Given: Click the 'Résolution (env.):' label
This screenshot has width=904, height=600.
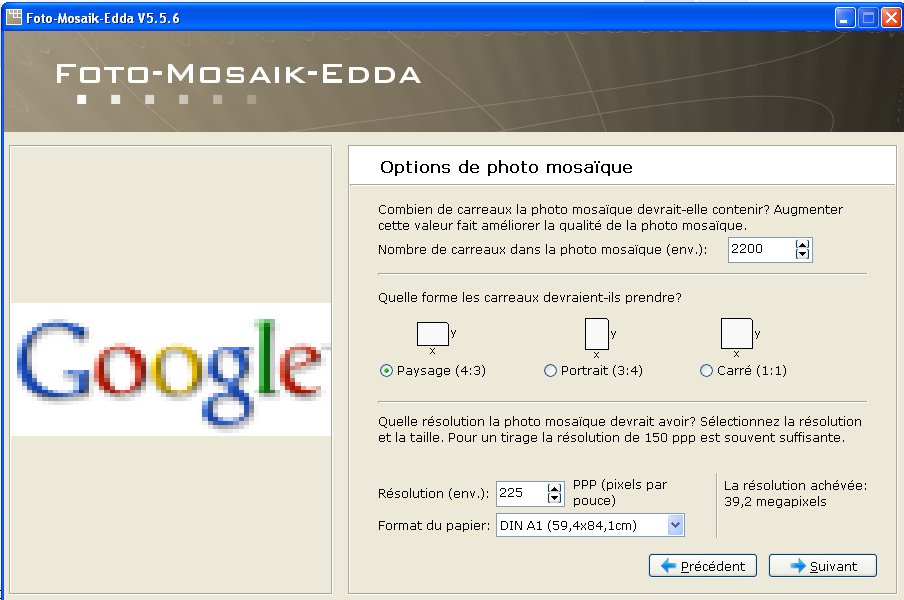Looking at the screenshot, I should [x=433, y=494].
